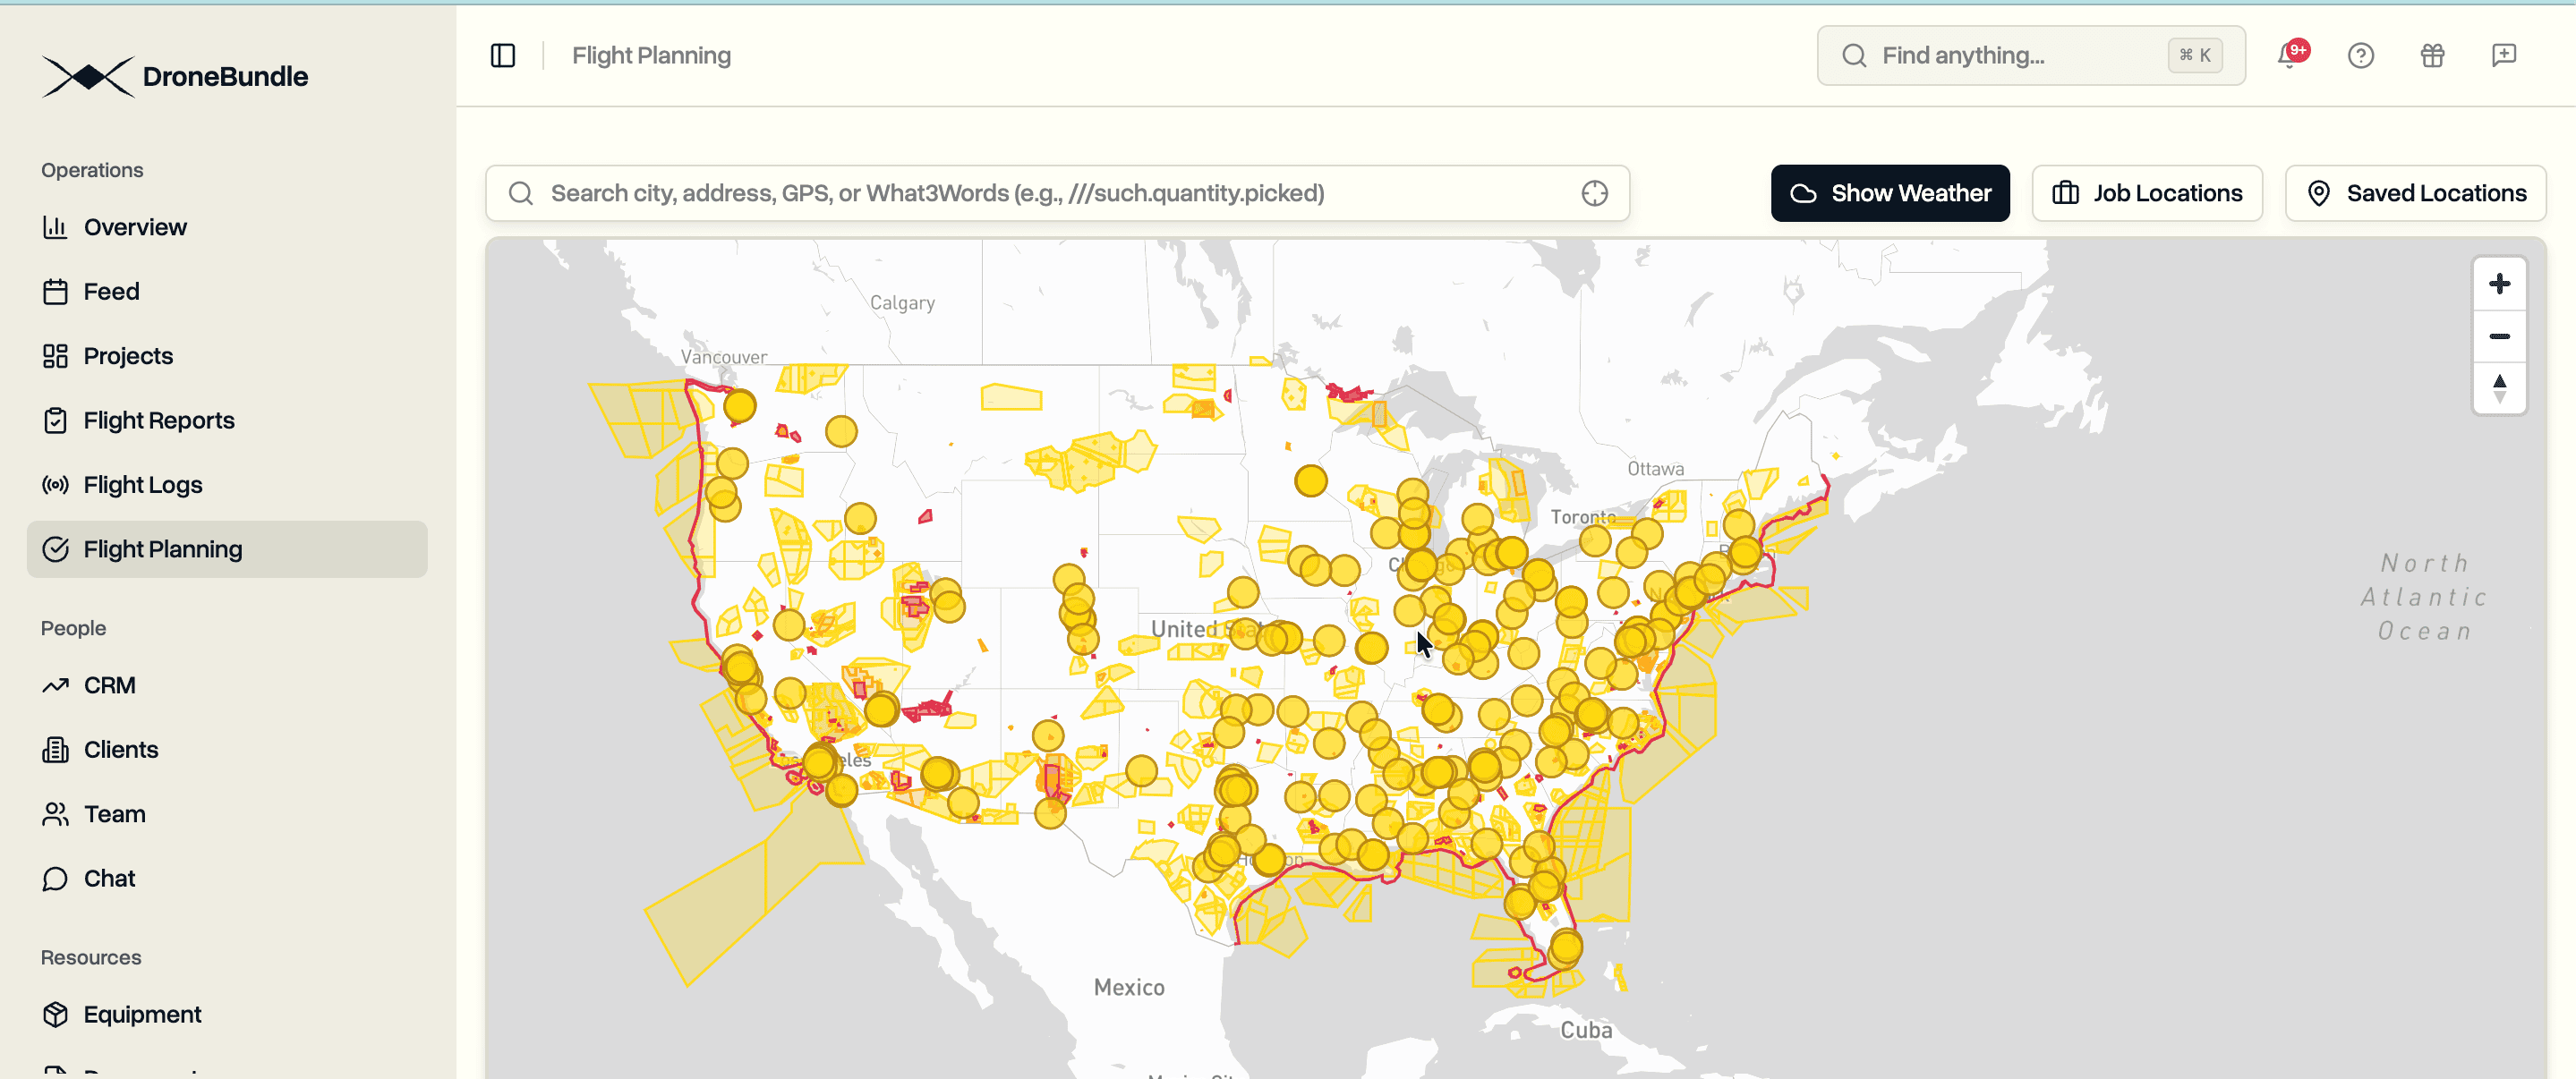This screenshot has height=1079, width=2576.
Task: Open the feedback message icon top right
Action: [2504, 55]
